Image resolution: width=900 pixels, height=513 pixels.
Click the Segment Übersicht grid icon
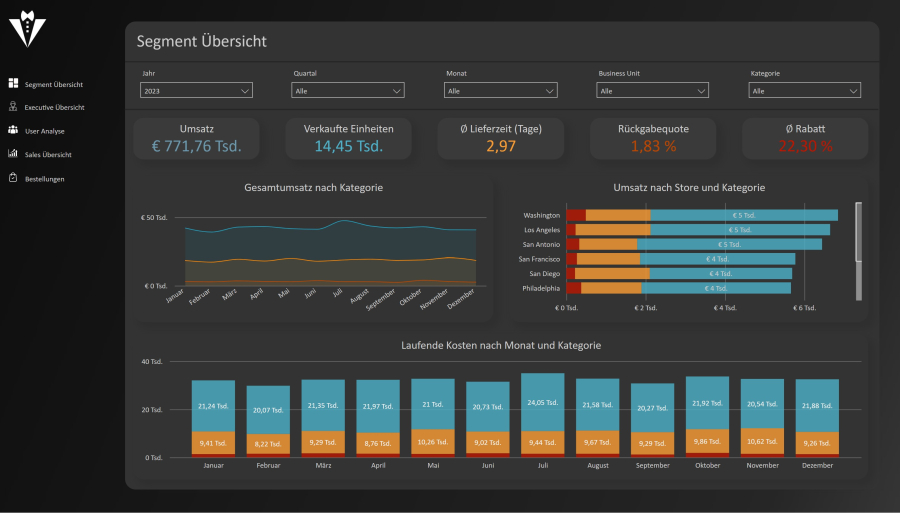13,84
